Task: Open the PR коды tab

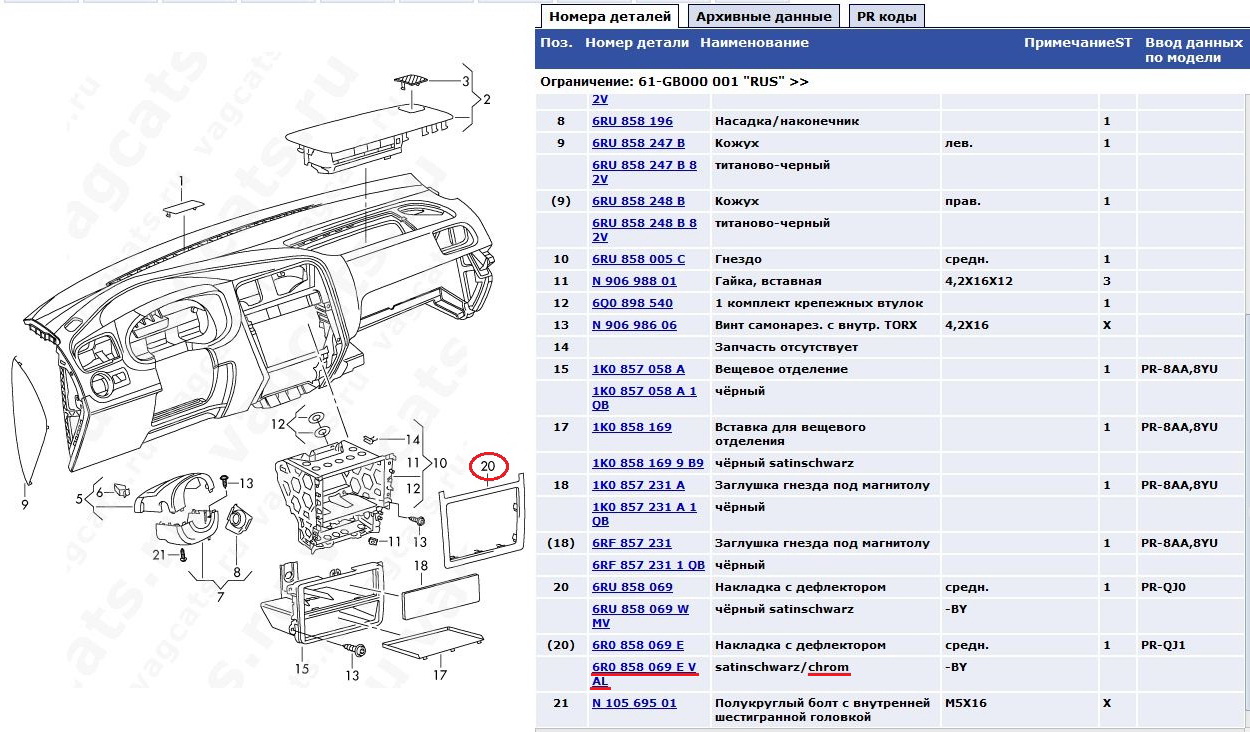Action: click(887, 16)
